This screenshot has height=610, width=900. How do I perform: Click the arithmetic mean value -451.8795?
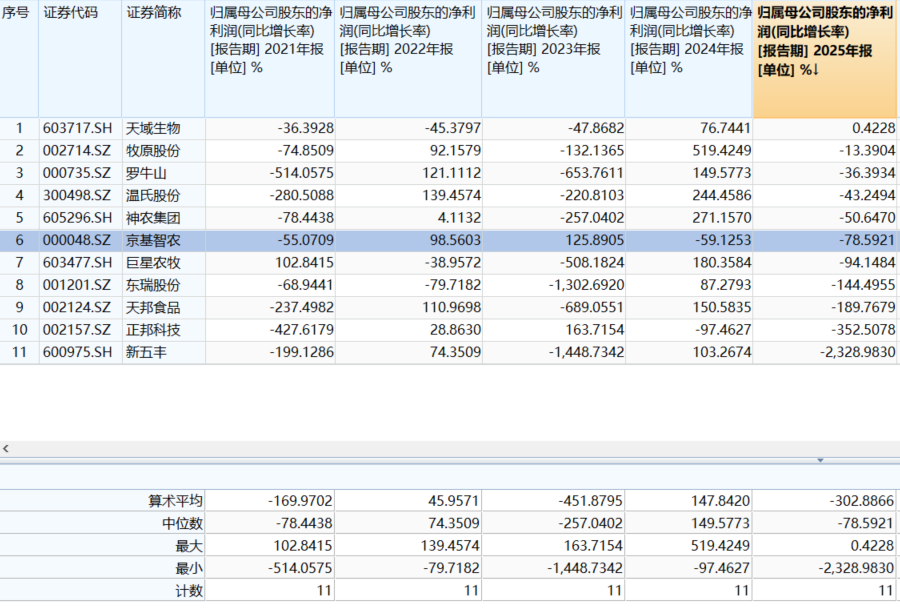(x=590, y=501)
